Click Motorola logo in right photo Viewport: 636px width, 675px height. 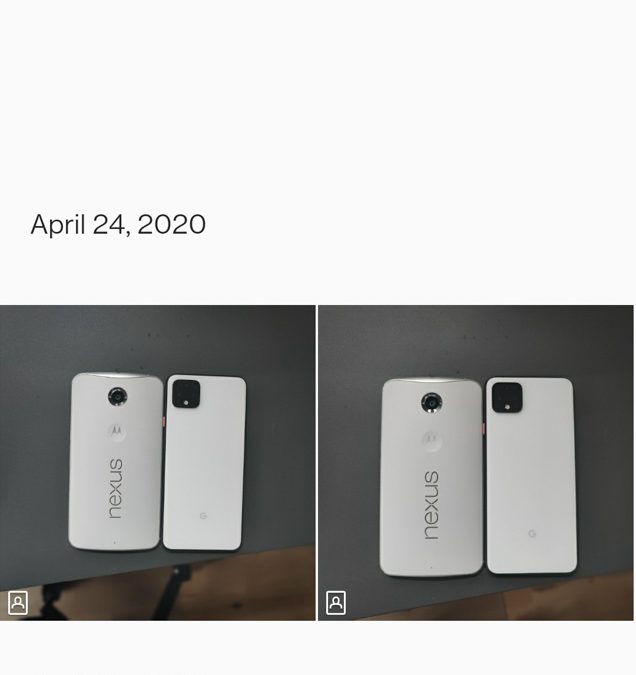pos(431,440)
